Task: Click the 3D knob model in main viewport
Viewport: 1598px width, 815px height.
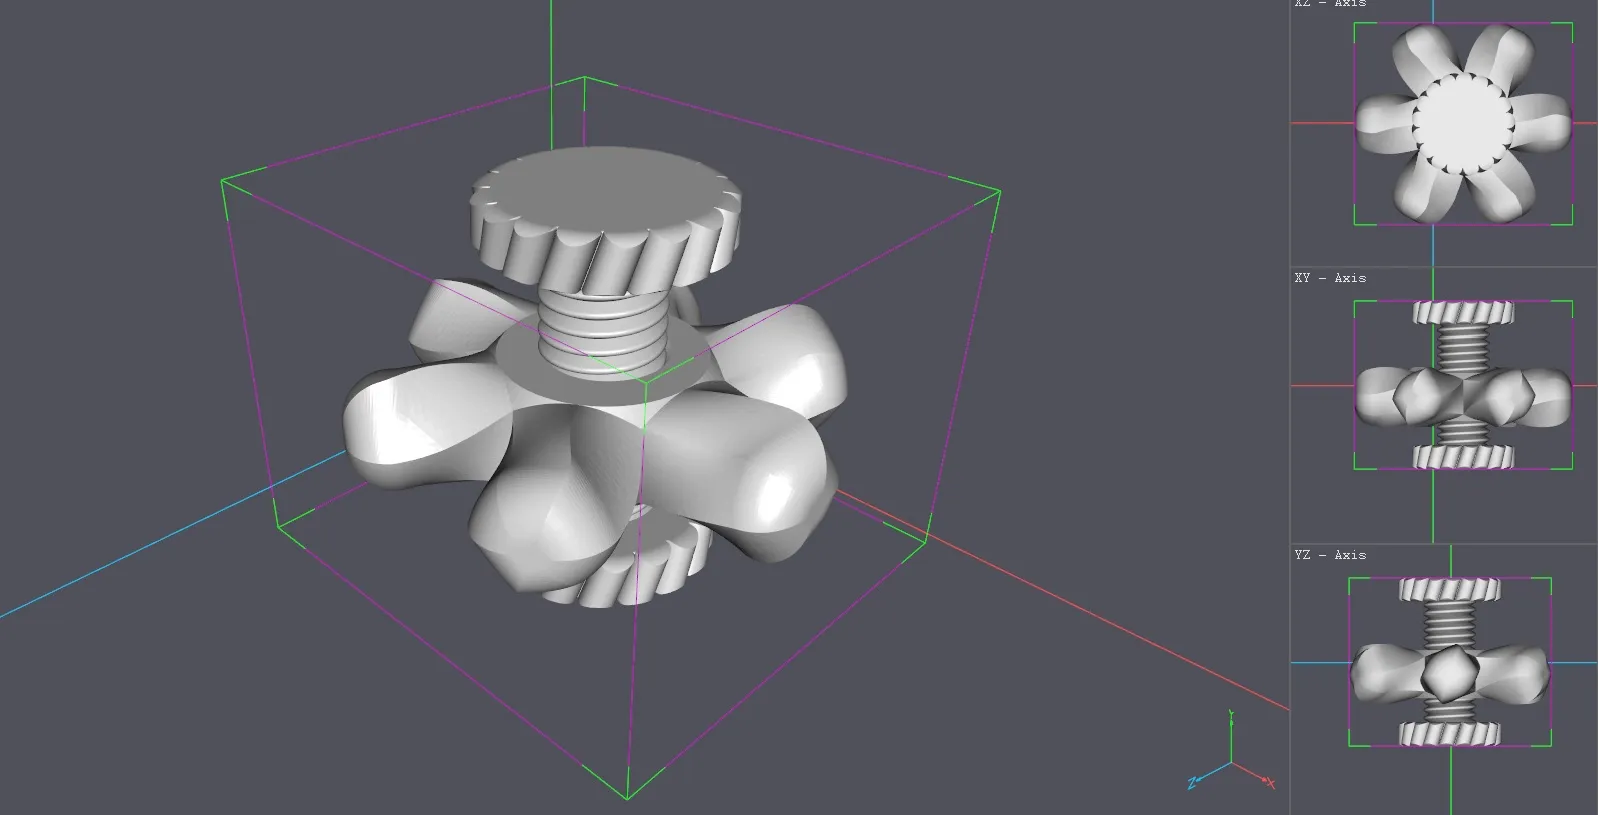Action: click(596, 378)
